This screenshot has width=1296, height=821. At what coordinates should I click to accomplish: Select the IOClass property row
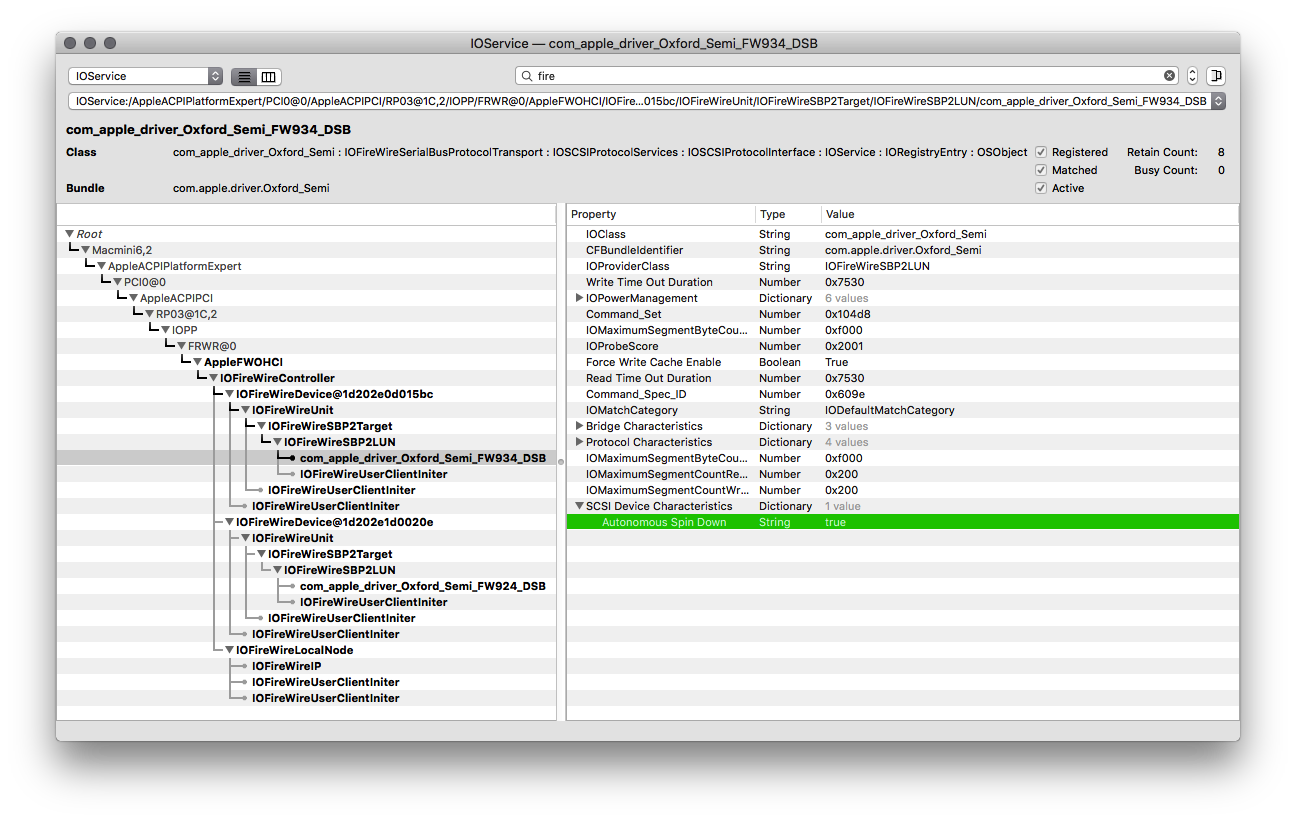(903, 234)
